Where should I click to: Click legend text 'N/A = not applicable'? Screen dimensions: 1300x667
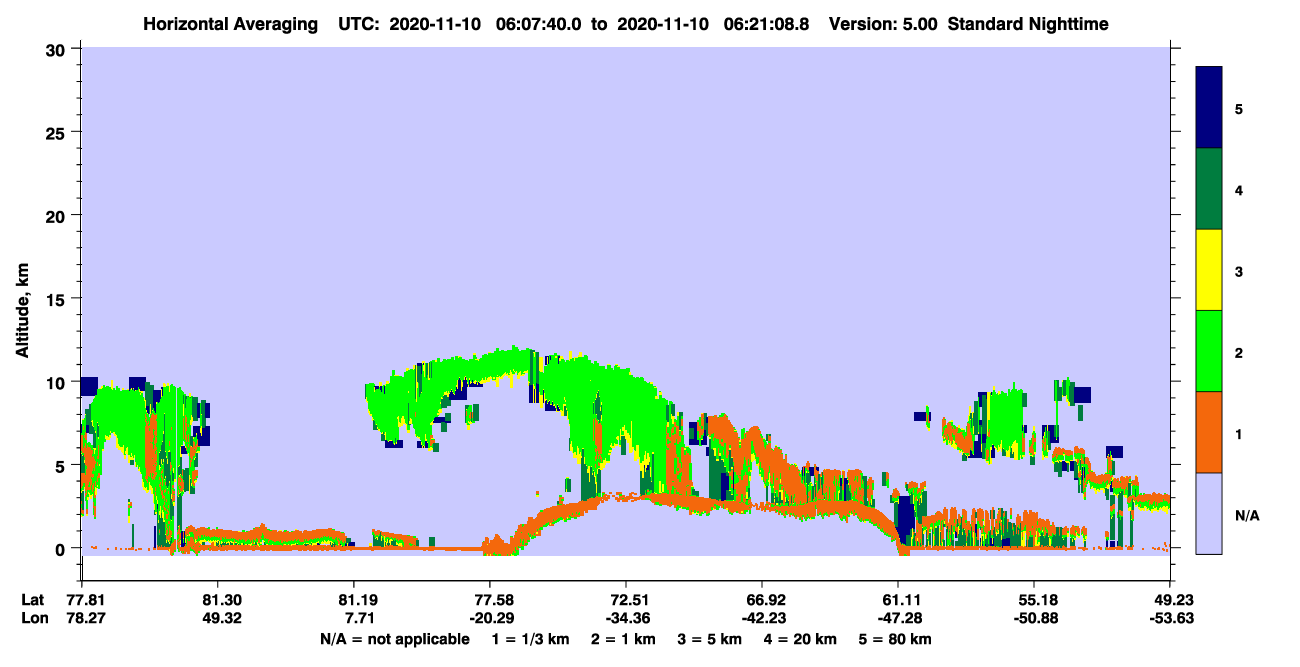[394, 639]
